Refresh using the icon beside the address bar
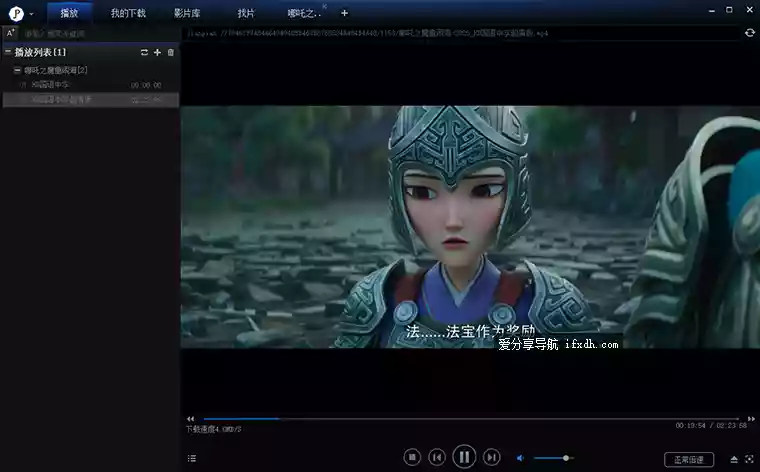This screenshot has width=760, height=472. tap(750, 32)
